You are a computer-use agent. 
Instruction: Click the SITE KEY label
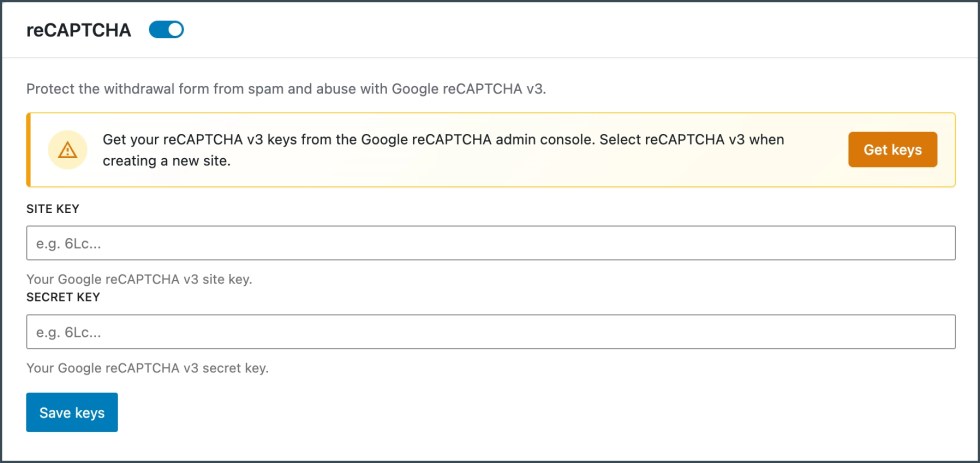[52, 209]
